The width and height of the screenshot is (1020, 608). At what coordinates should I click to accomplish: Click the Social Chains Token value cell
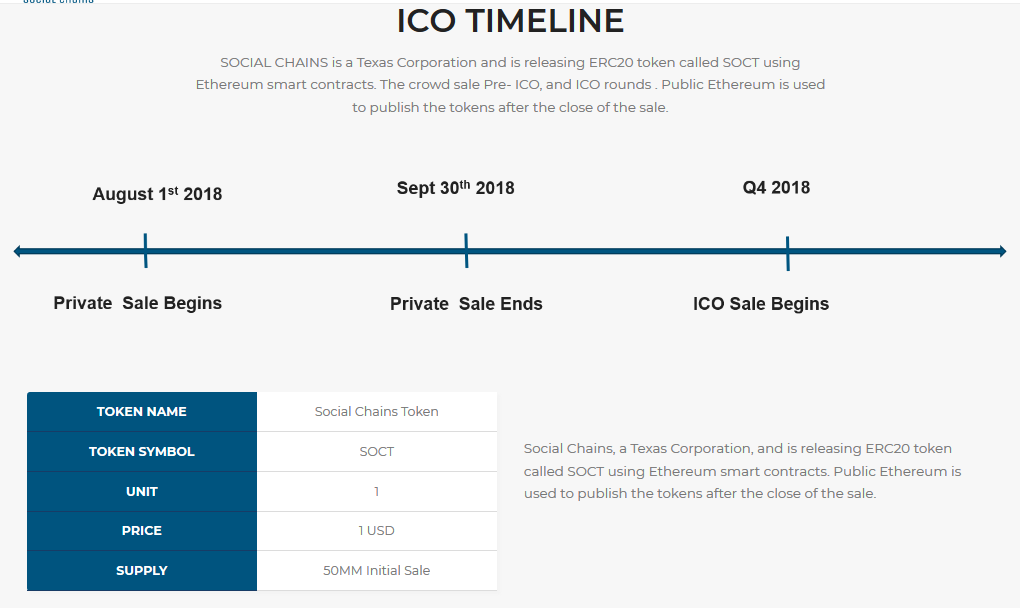coord(377,412)
